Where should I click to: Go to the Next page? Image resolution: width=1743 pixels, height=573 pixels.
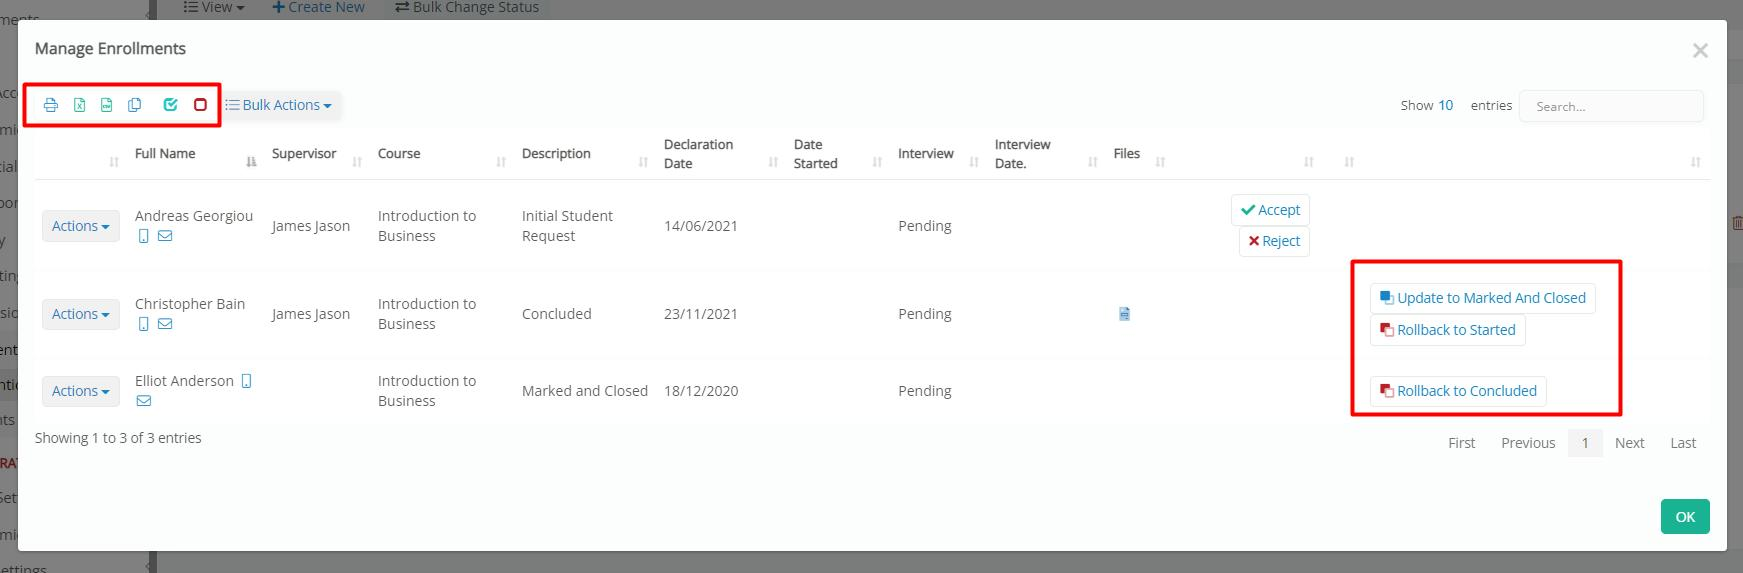[x=1629, y=443]
